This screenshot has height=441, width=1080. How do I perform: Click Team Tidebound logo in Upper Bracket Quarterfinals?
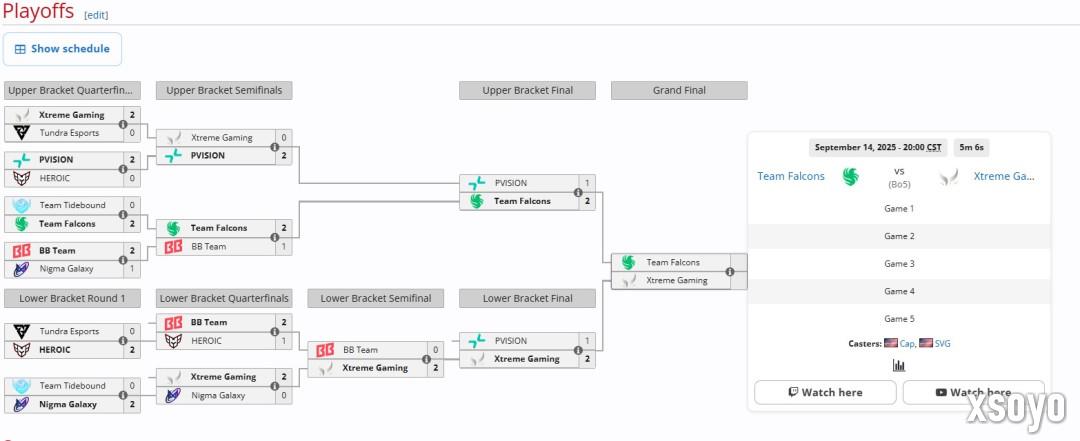point(21,205)
